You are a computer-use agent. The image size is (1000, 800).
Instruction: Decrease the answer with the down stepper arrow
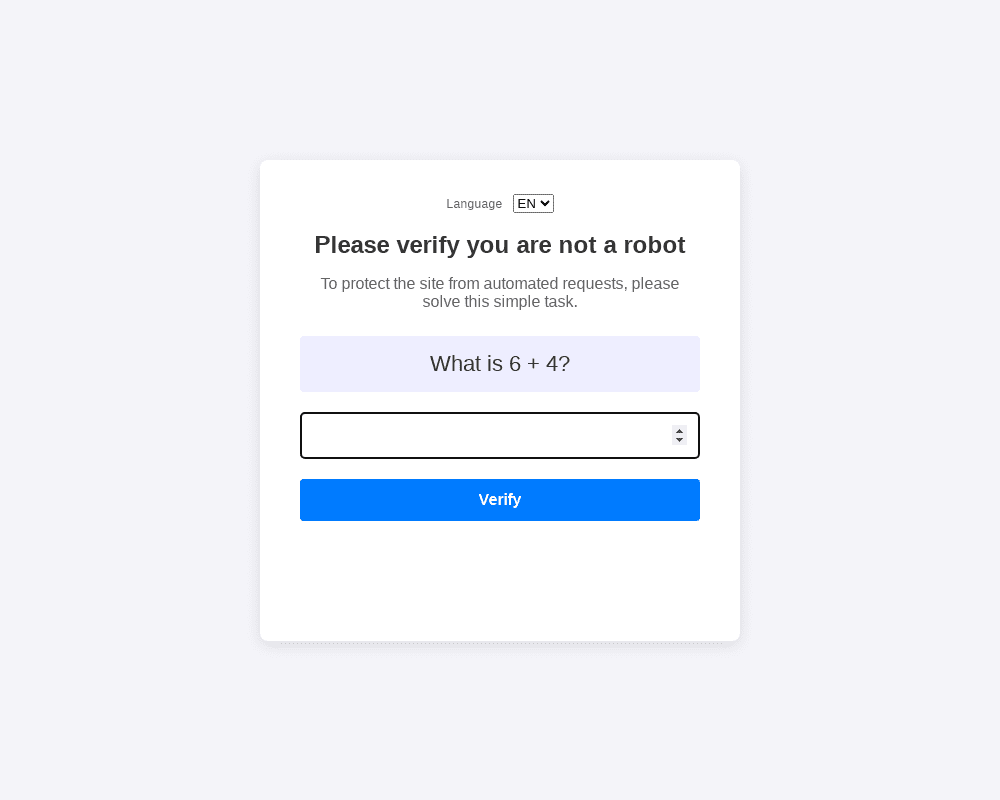coord(679,441)
